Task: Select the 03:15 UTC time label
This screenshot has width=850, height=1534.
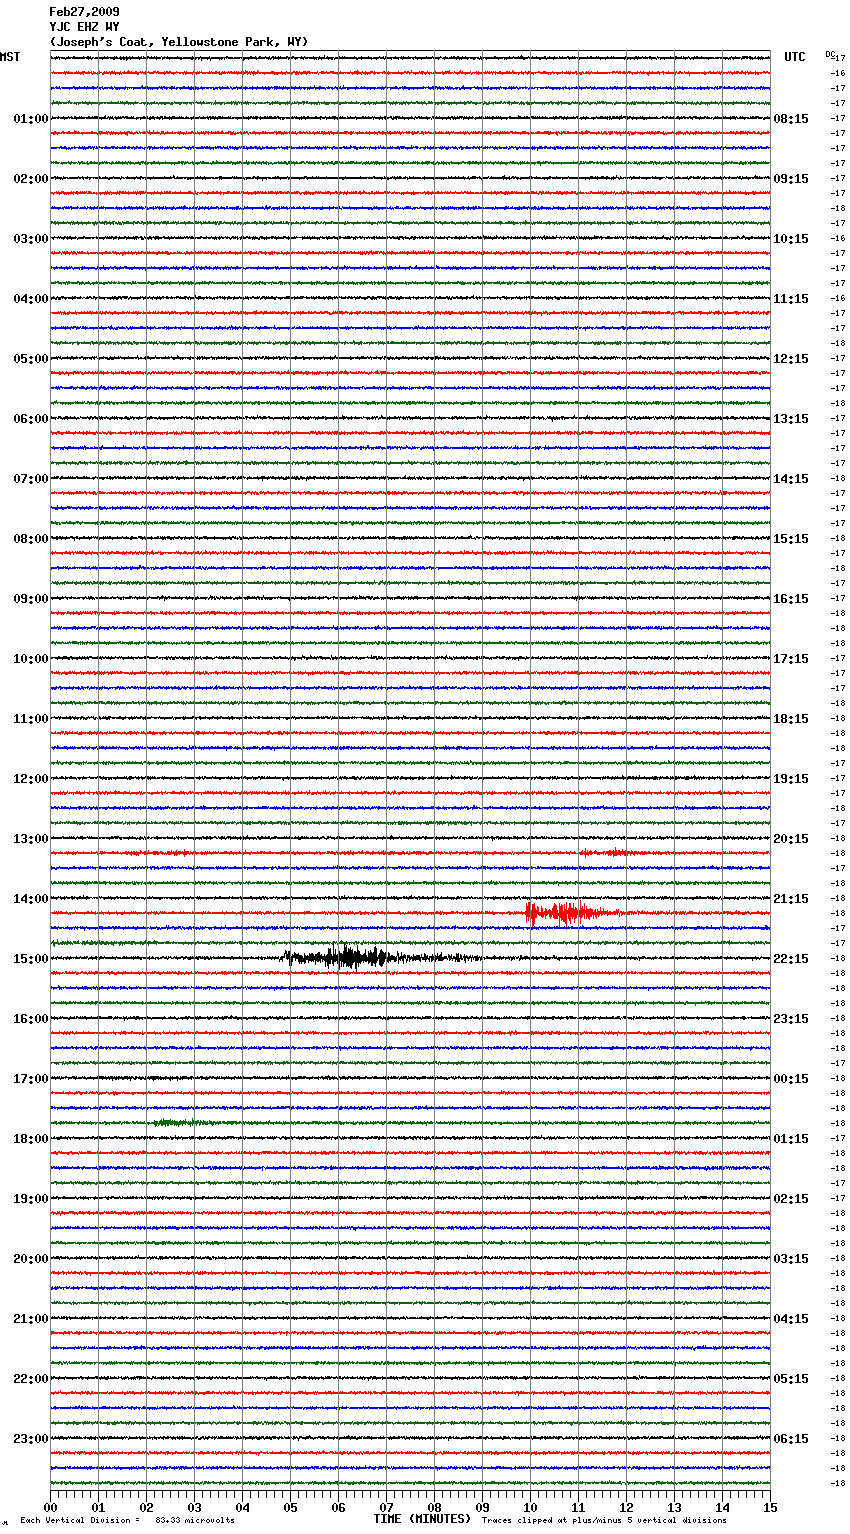Action: [x=791, y=1259]
